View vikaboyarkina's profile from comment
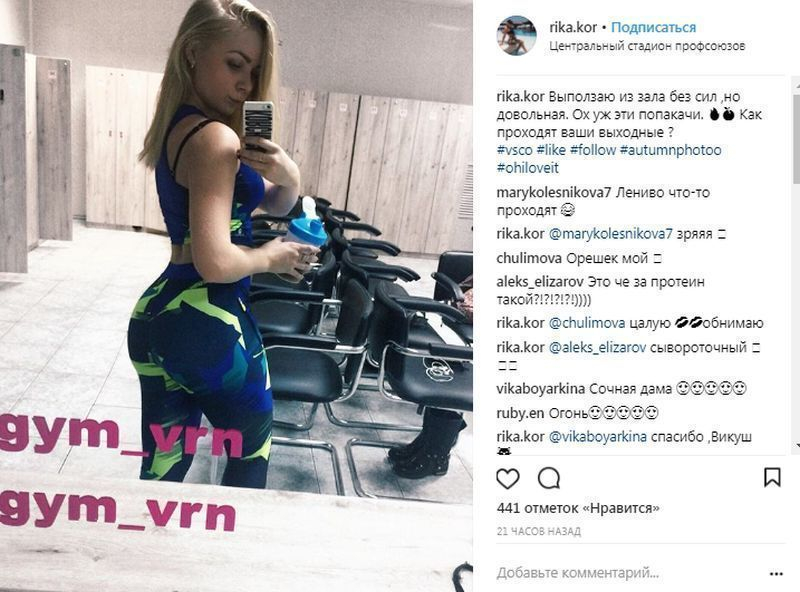800x592 pixels. [540, 389]
